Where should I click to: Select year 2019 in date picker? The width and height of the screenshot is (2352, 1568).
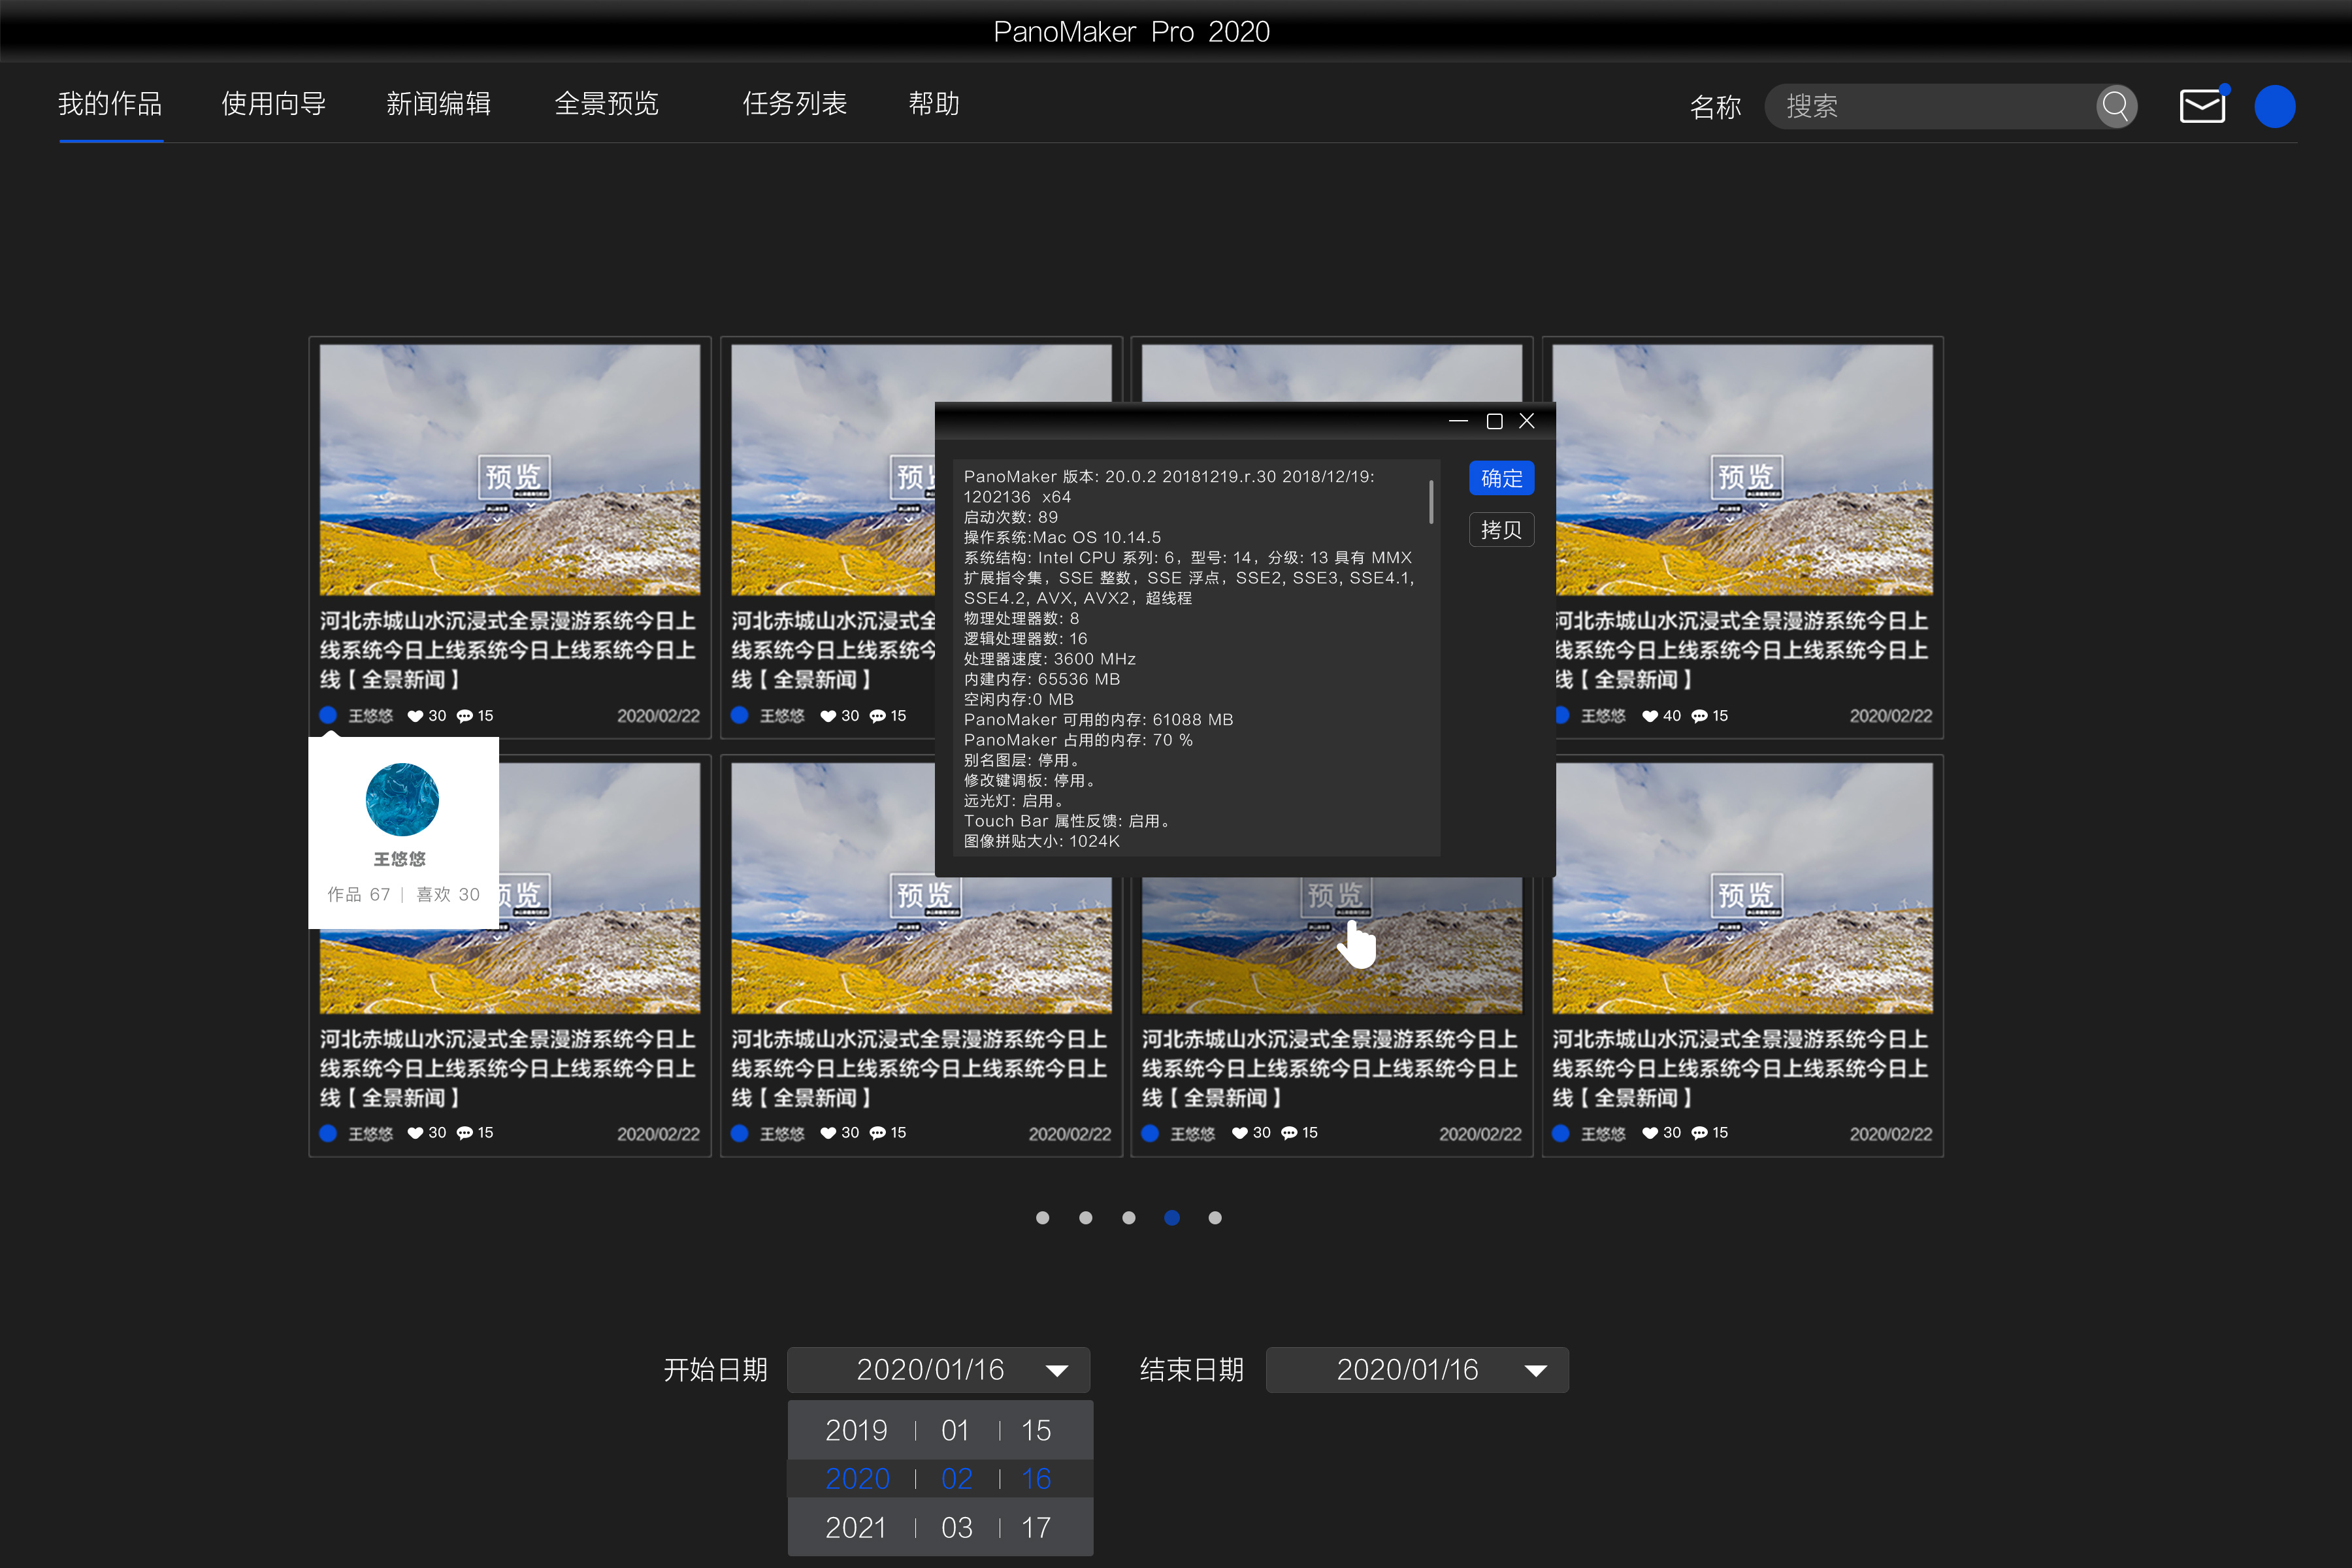[x=856, y=1430]
